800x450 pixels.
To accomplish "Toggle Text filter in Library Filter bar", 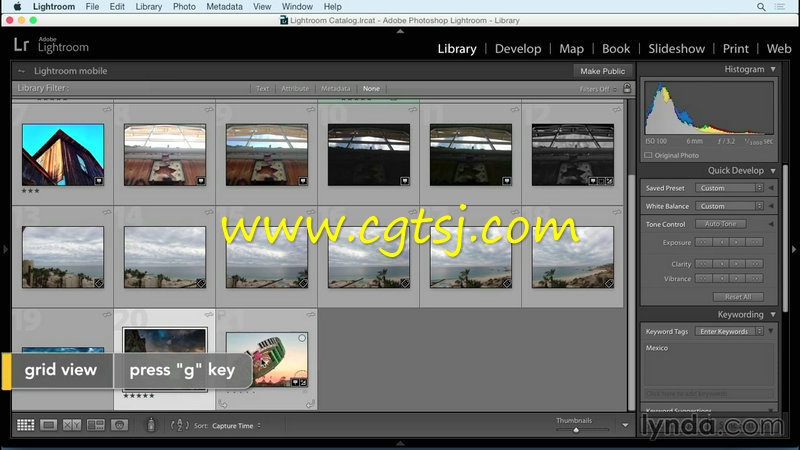I will coord(262,88).
